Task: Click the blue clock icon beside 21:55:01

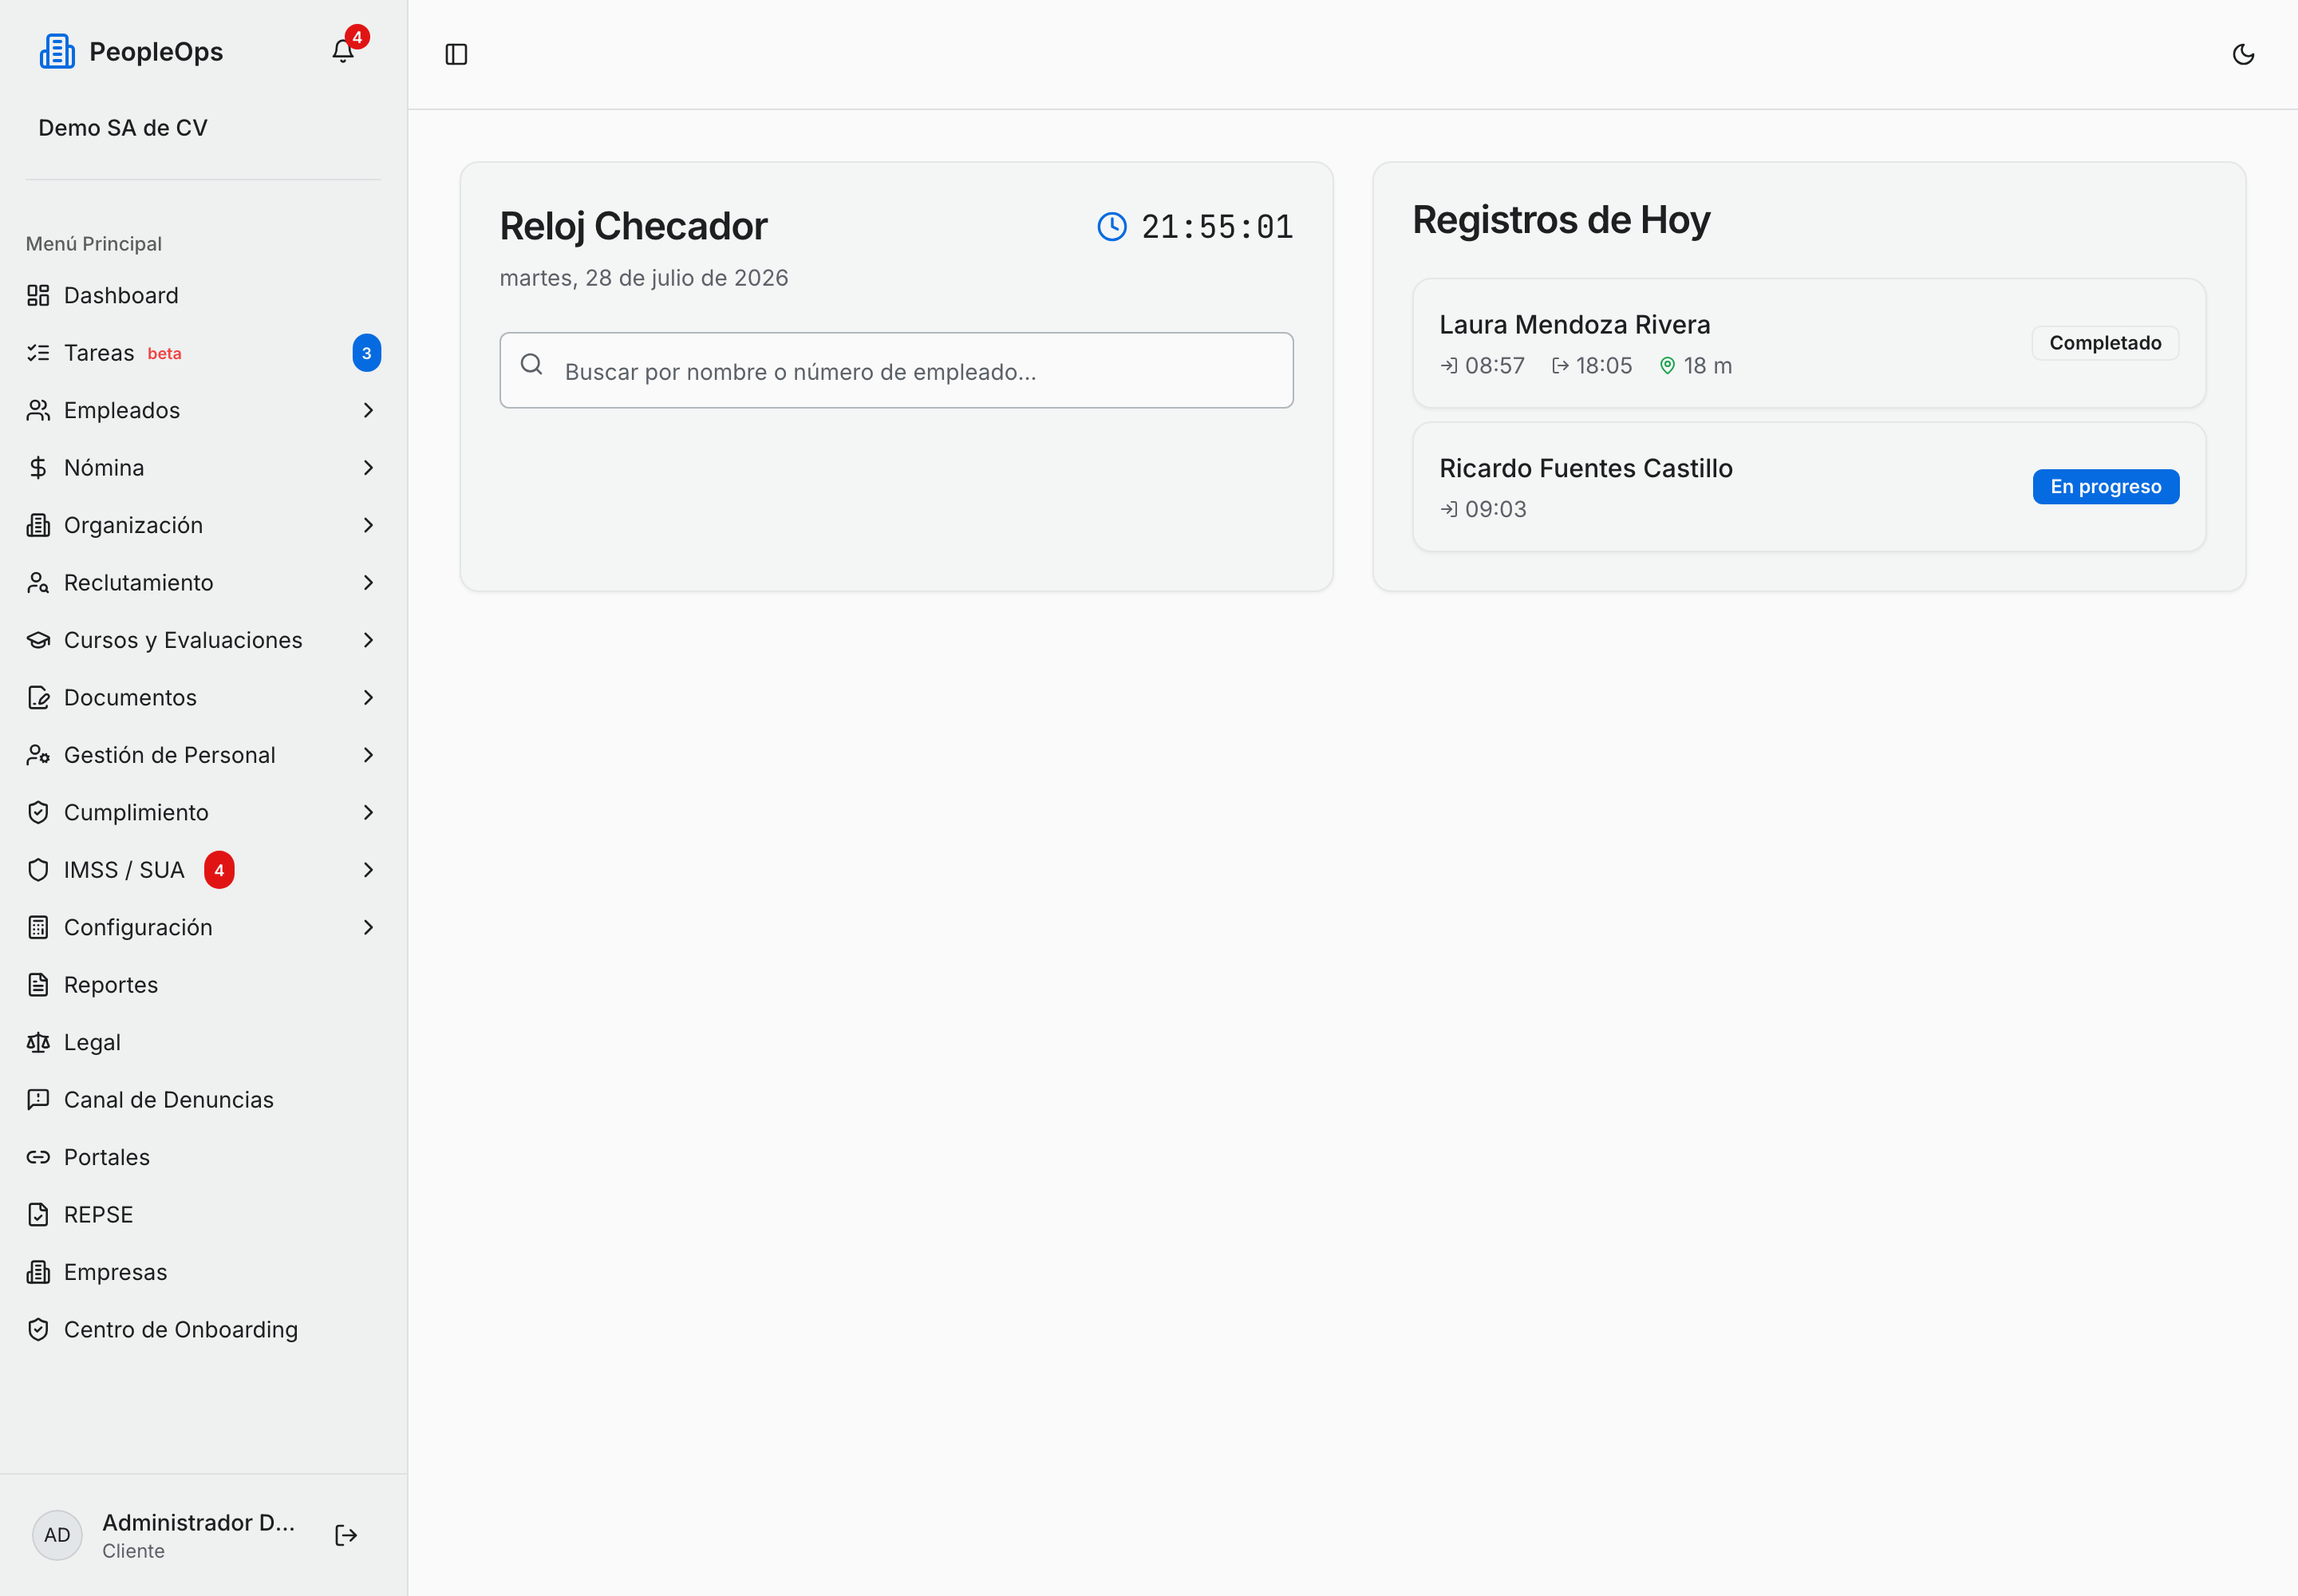Action: pyautogui.click(x=1112, y=227)
